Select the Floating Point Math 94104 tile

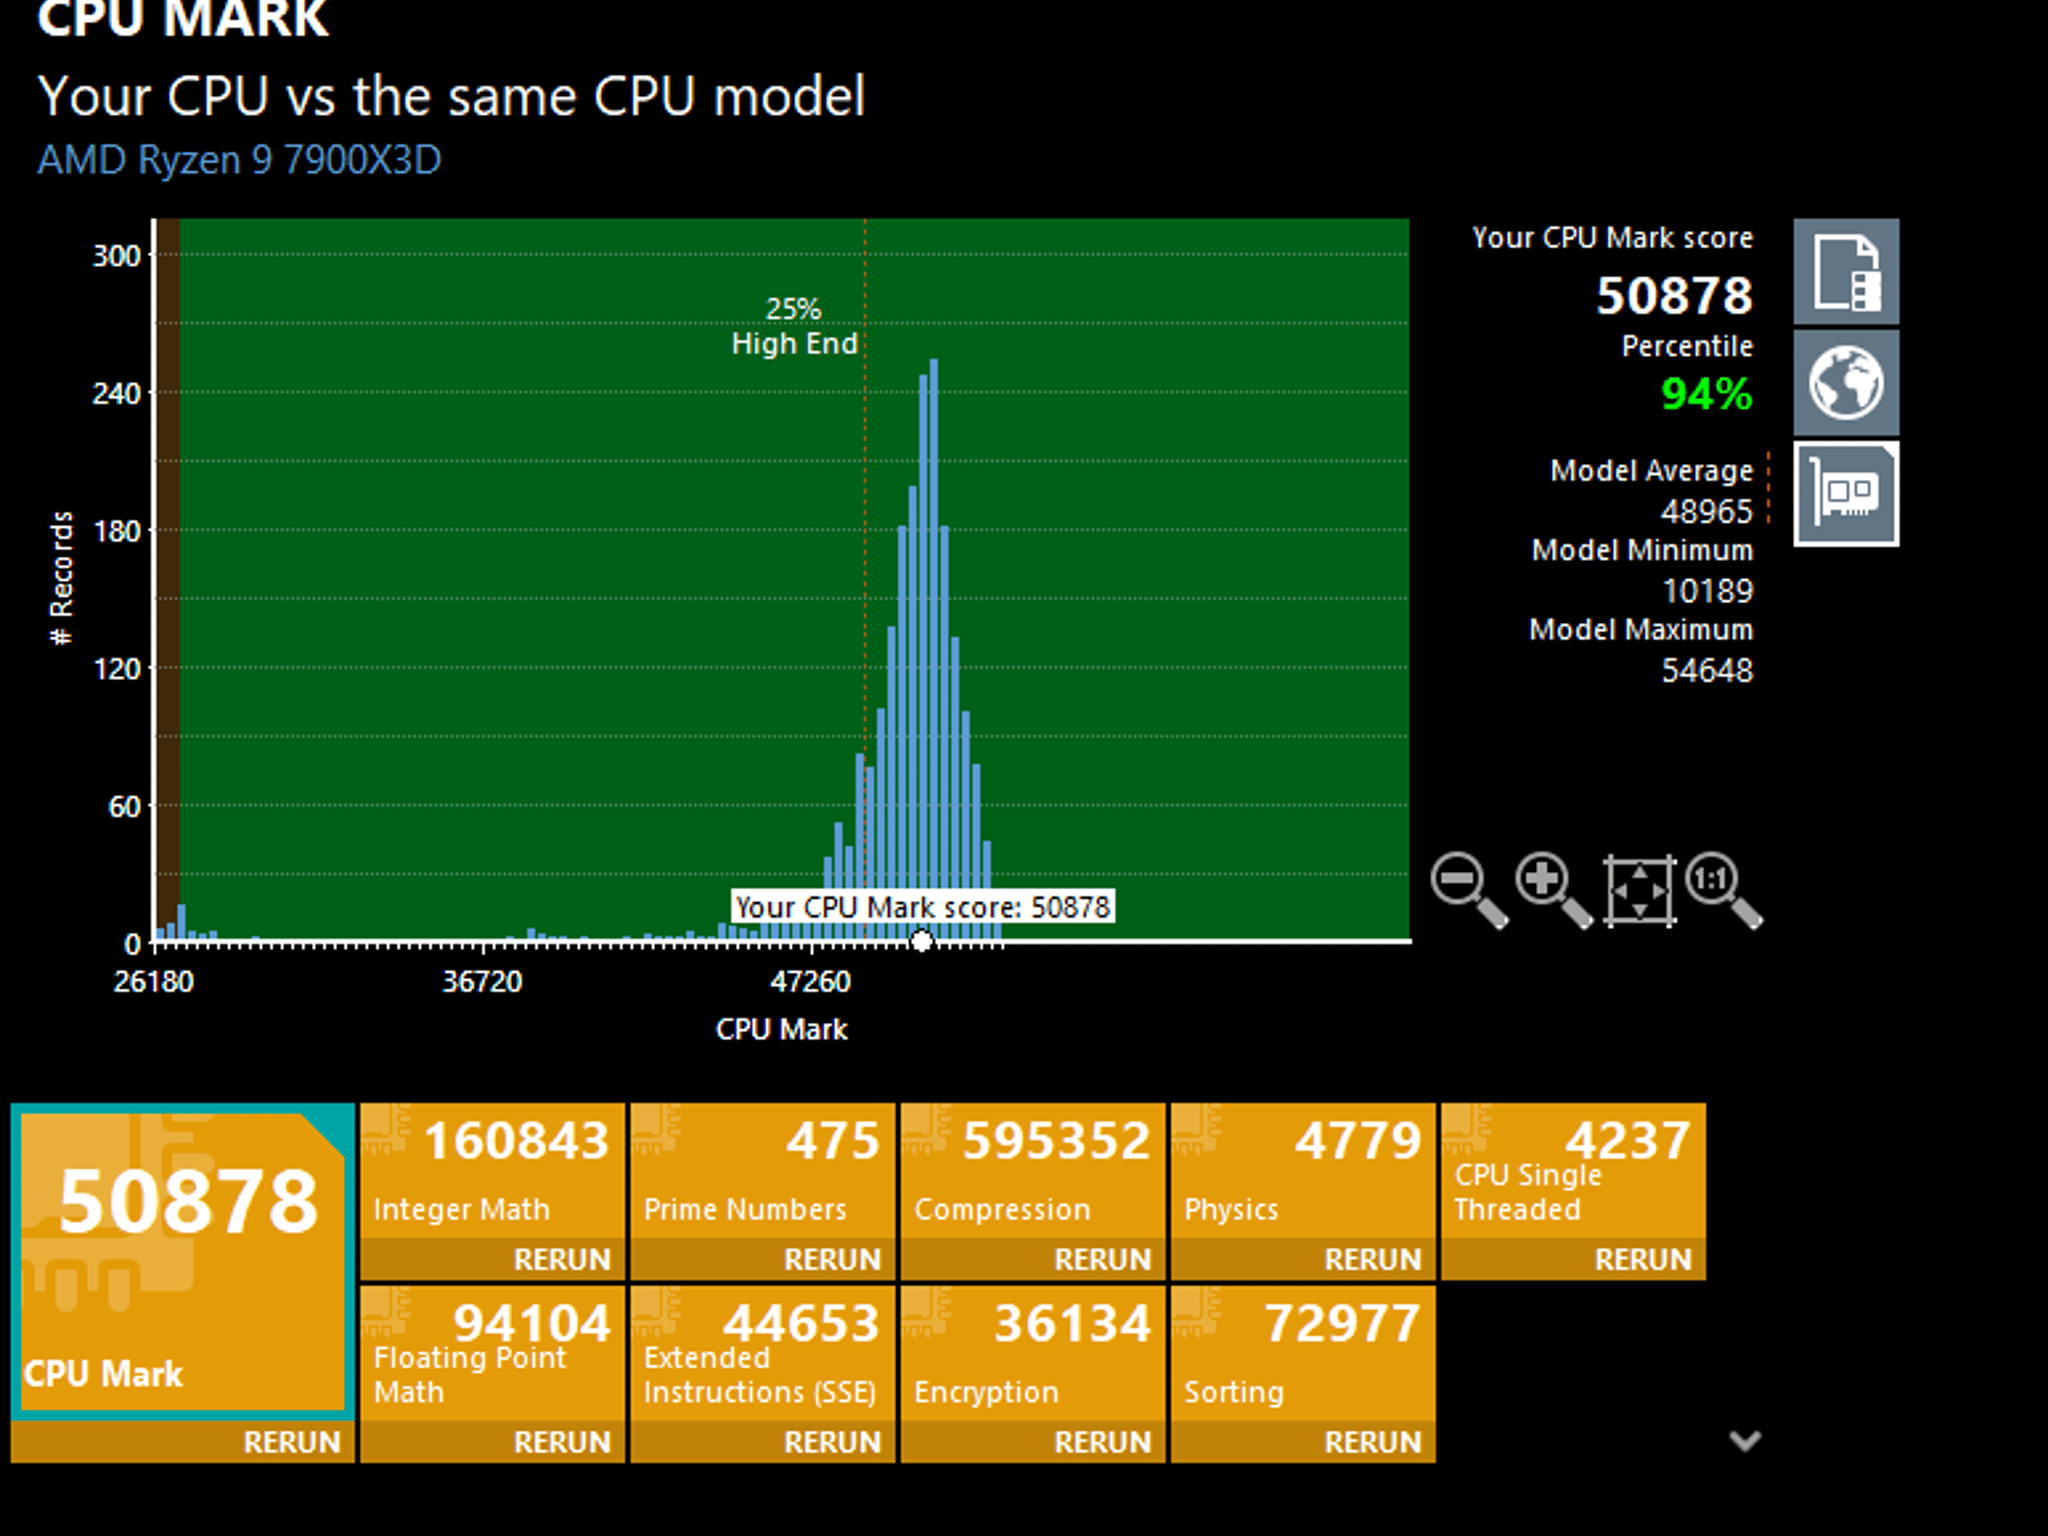click(x=492, y=1354)
